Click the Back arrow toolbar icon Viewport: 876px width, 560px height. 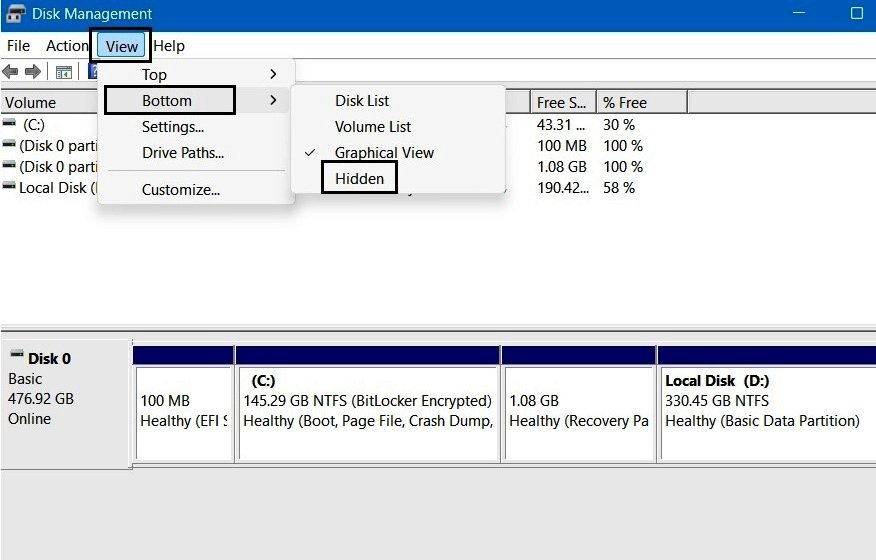tap(10, 72)
